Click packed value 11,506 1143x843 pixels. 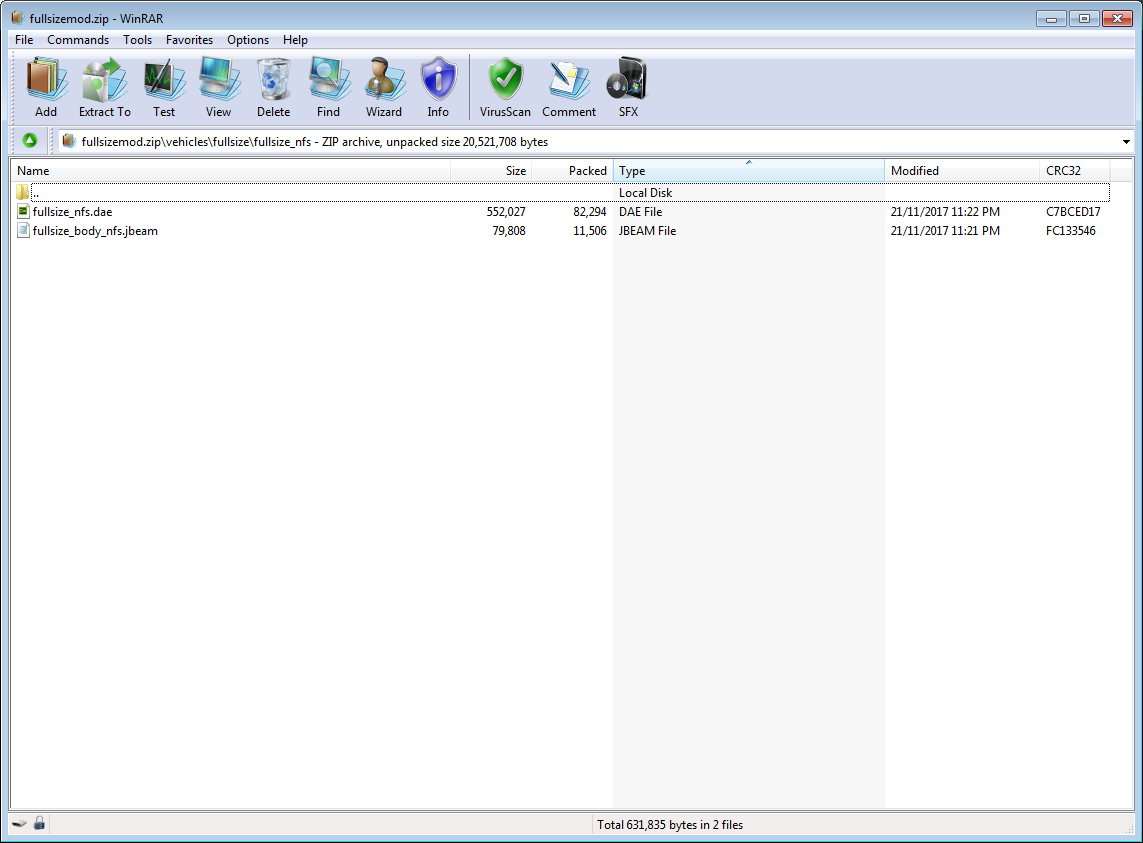(590, 230)
